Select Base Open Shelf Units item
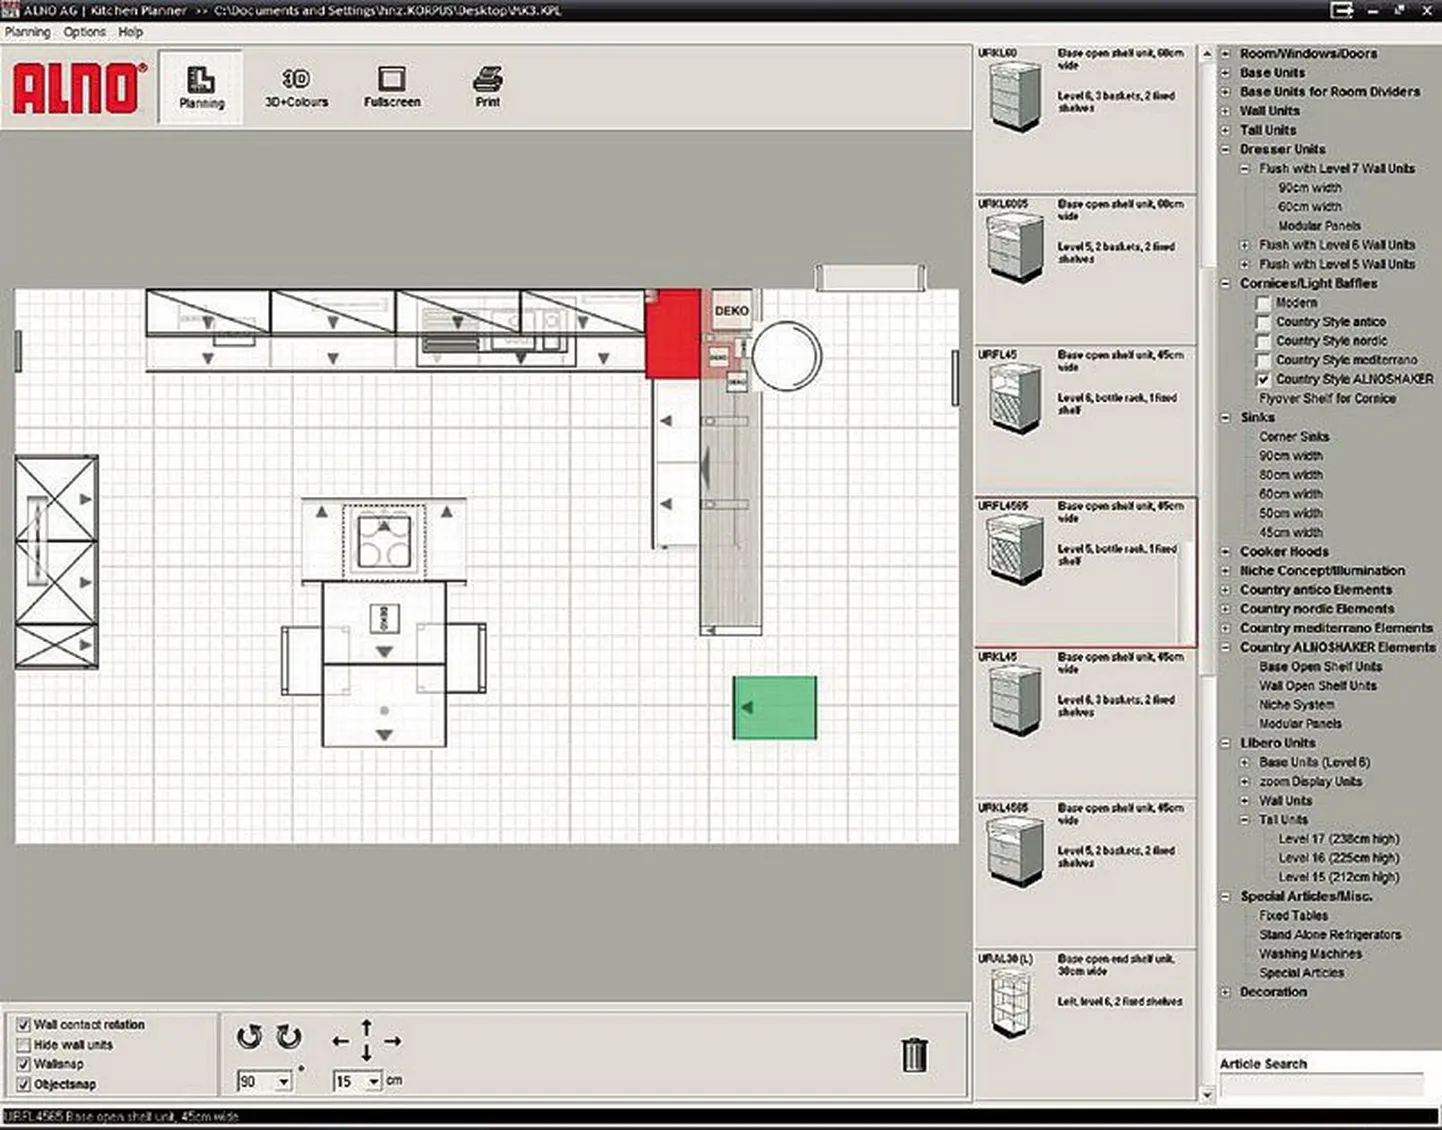The height and width of the screenshot is (1130, 1442). 1320,667
